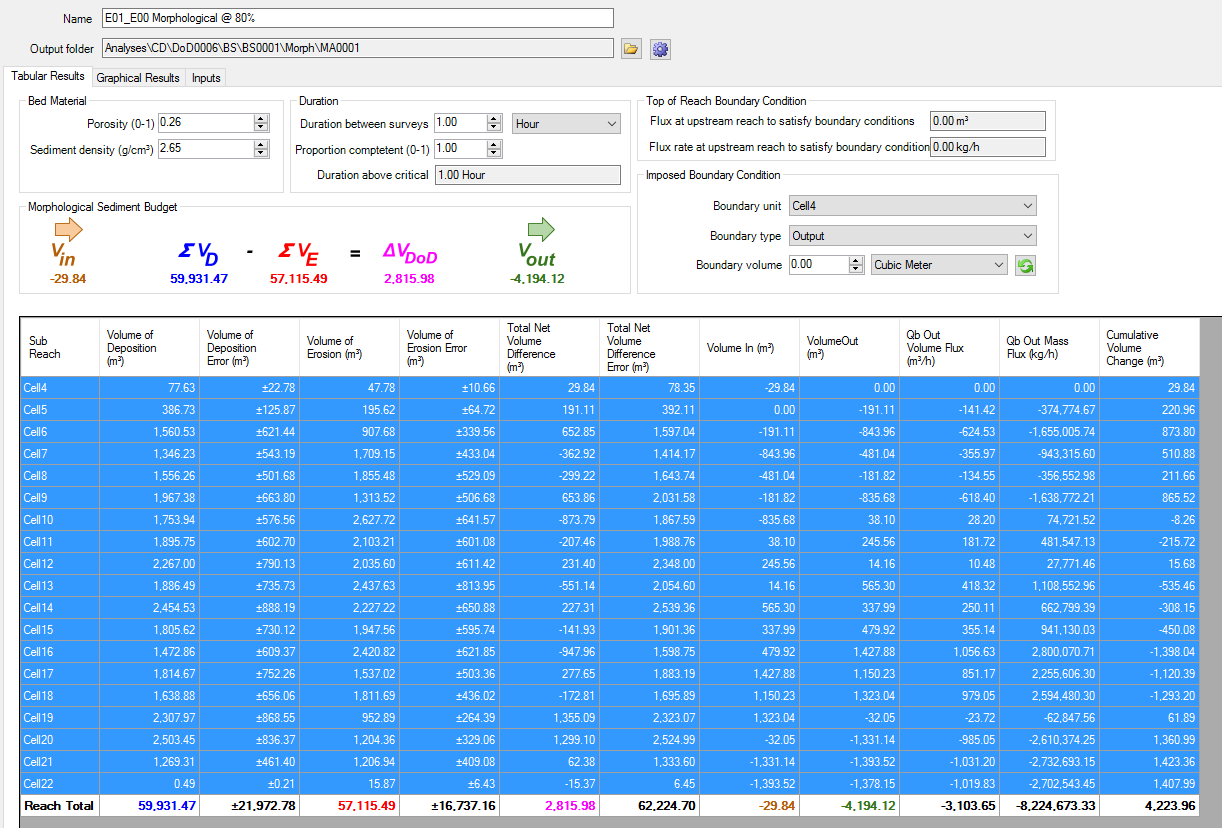Click Volume In 1,427.88 in Cell17 row
1222x828 pixels.
coord(750,674)
